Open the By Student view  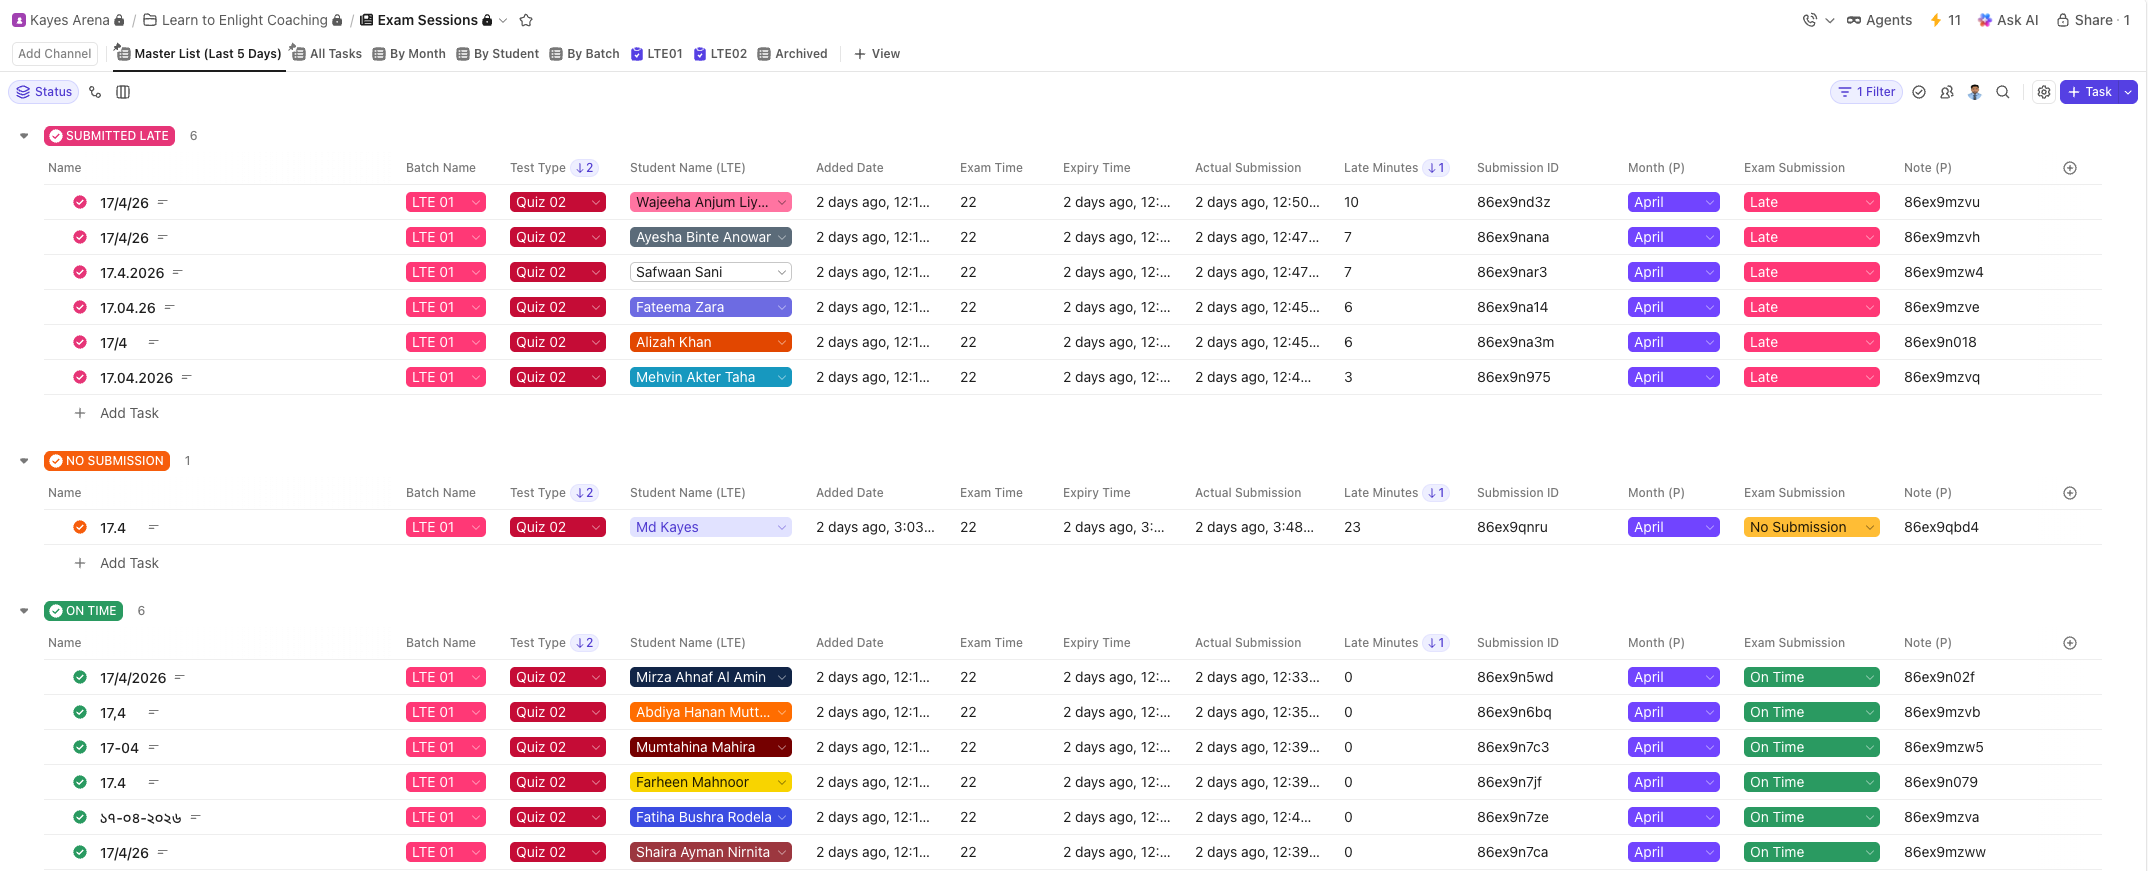(498, 54)
